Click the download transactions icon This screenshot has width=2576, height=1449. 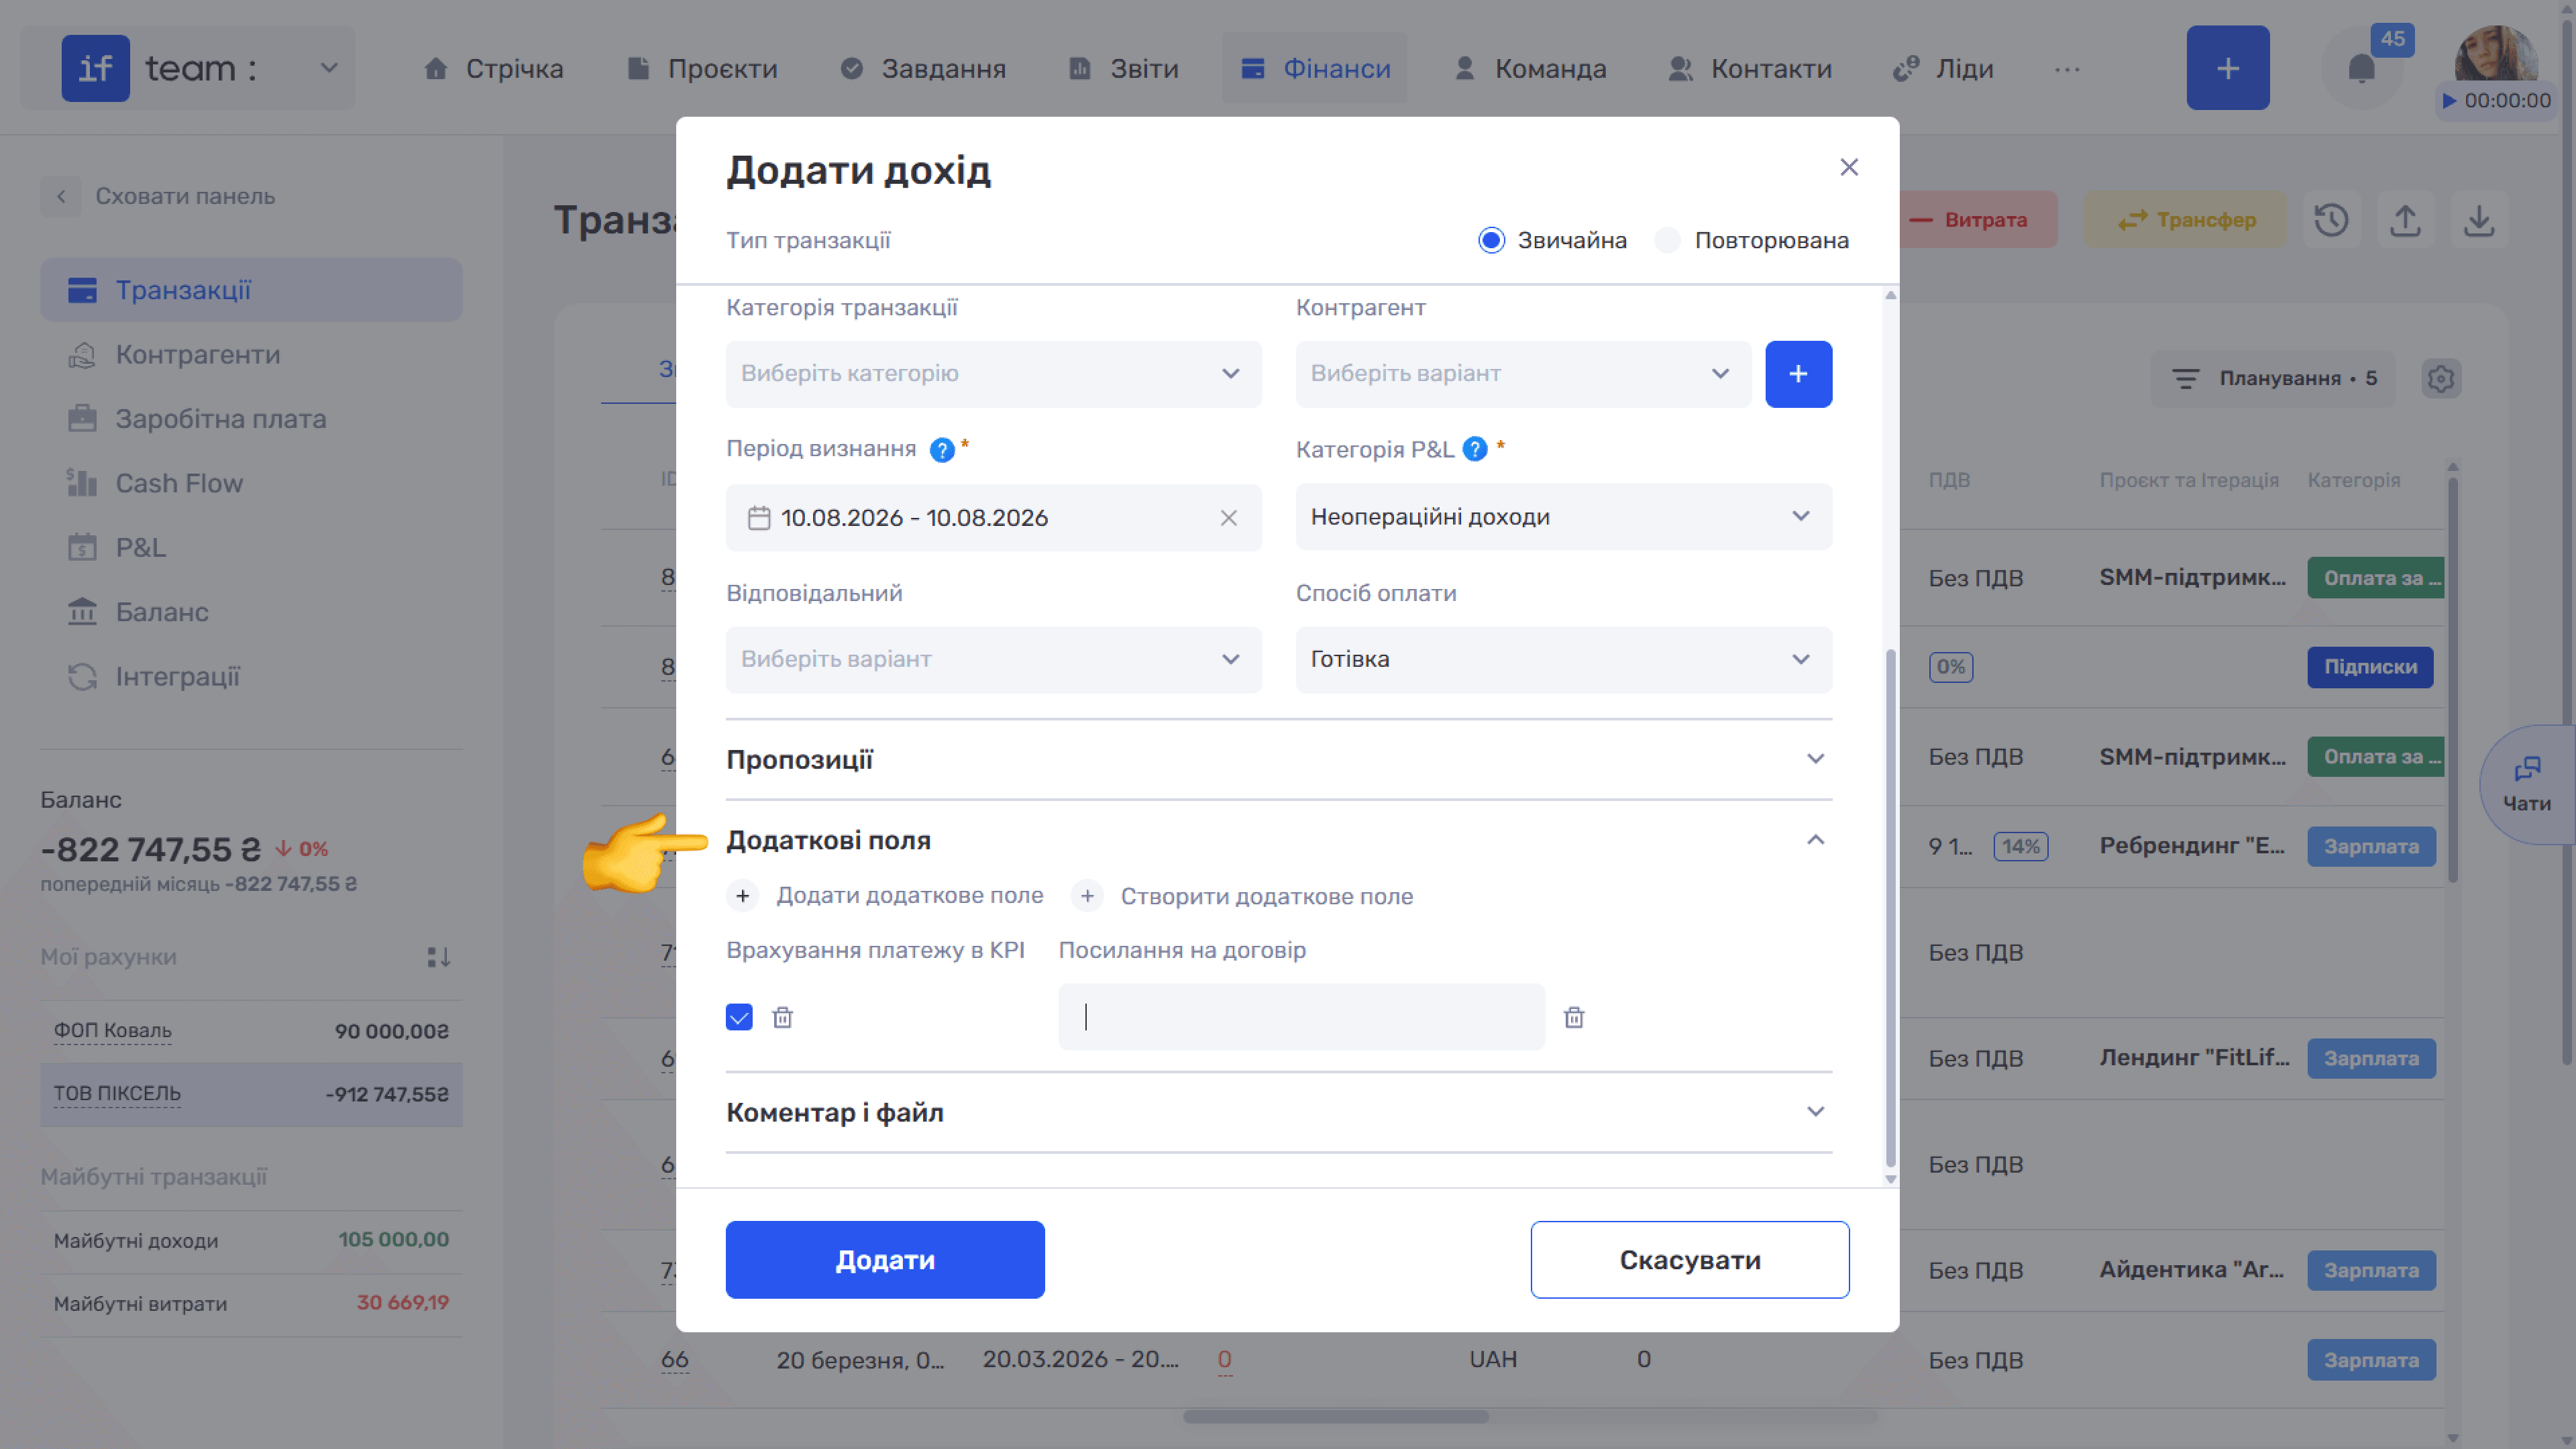coord(2479,220)
